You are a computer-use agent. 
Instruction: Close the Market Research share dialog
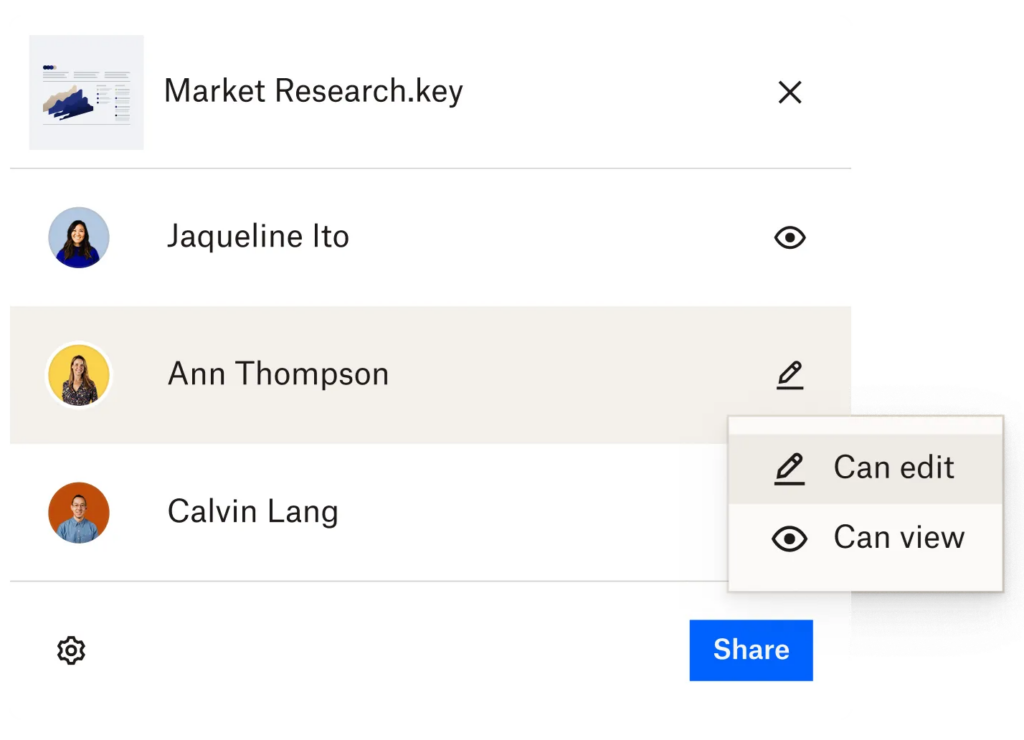tap(789, 92)
